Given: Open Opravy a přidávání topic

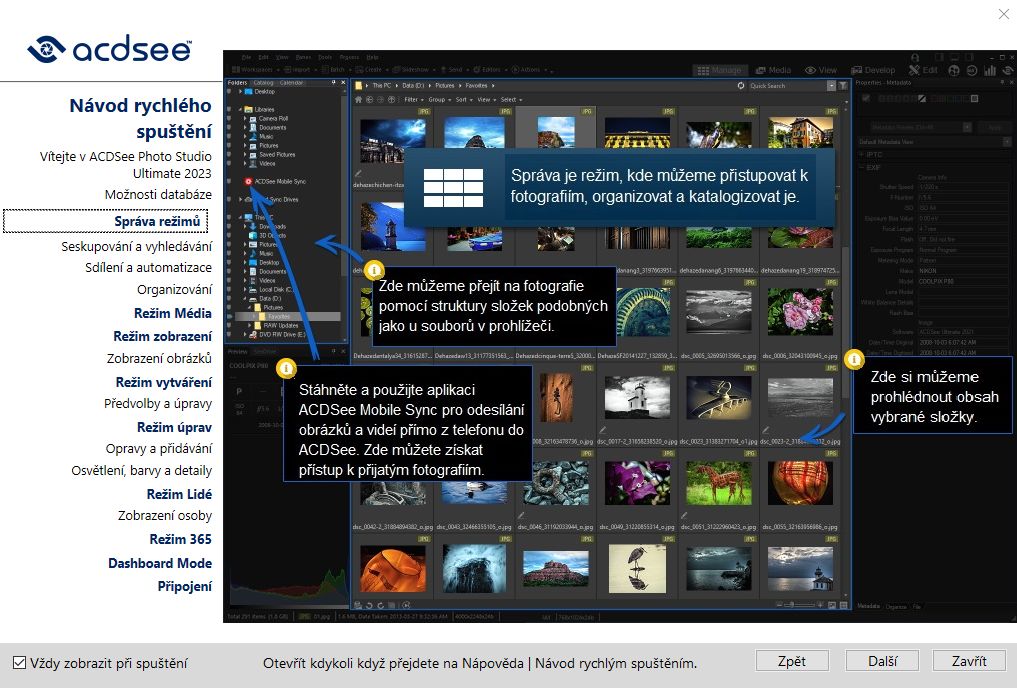Looking at the screenshot, I should (x=159, y=449).
